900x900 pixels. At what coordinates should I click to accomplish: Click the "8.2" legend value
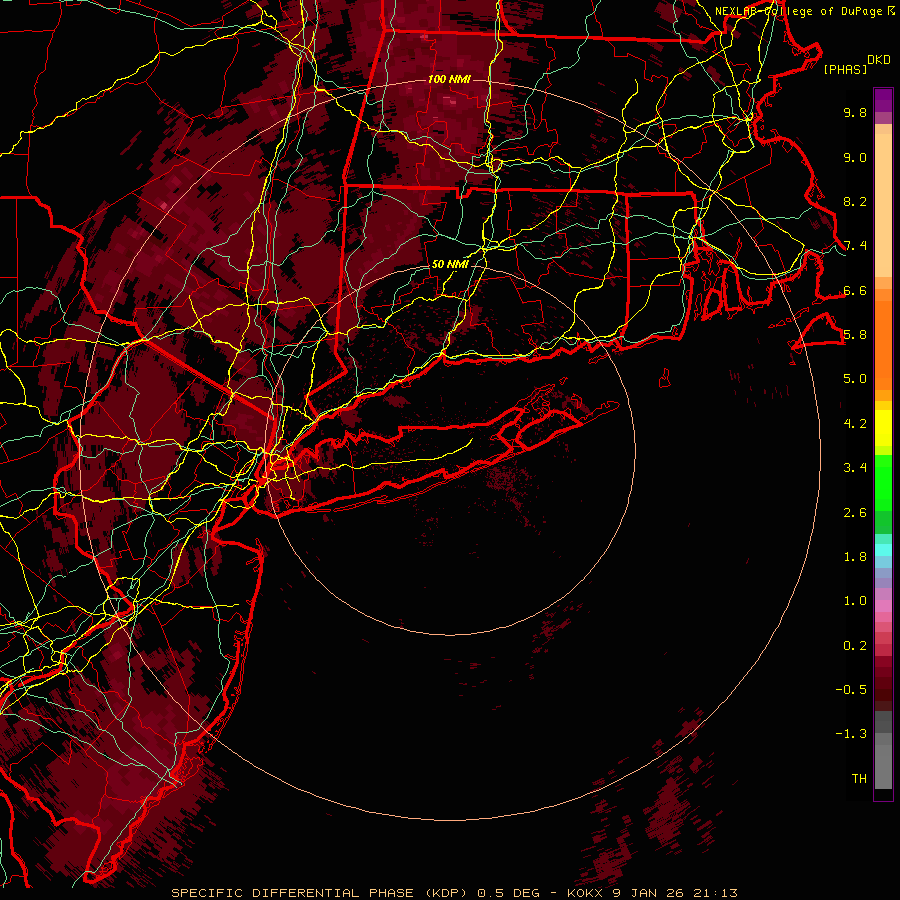point(855,201)
